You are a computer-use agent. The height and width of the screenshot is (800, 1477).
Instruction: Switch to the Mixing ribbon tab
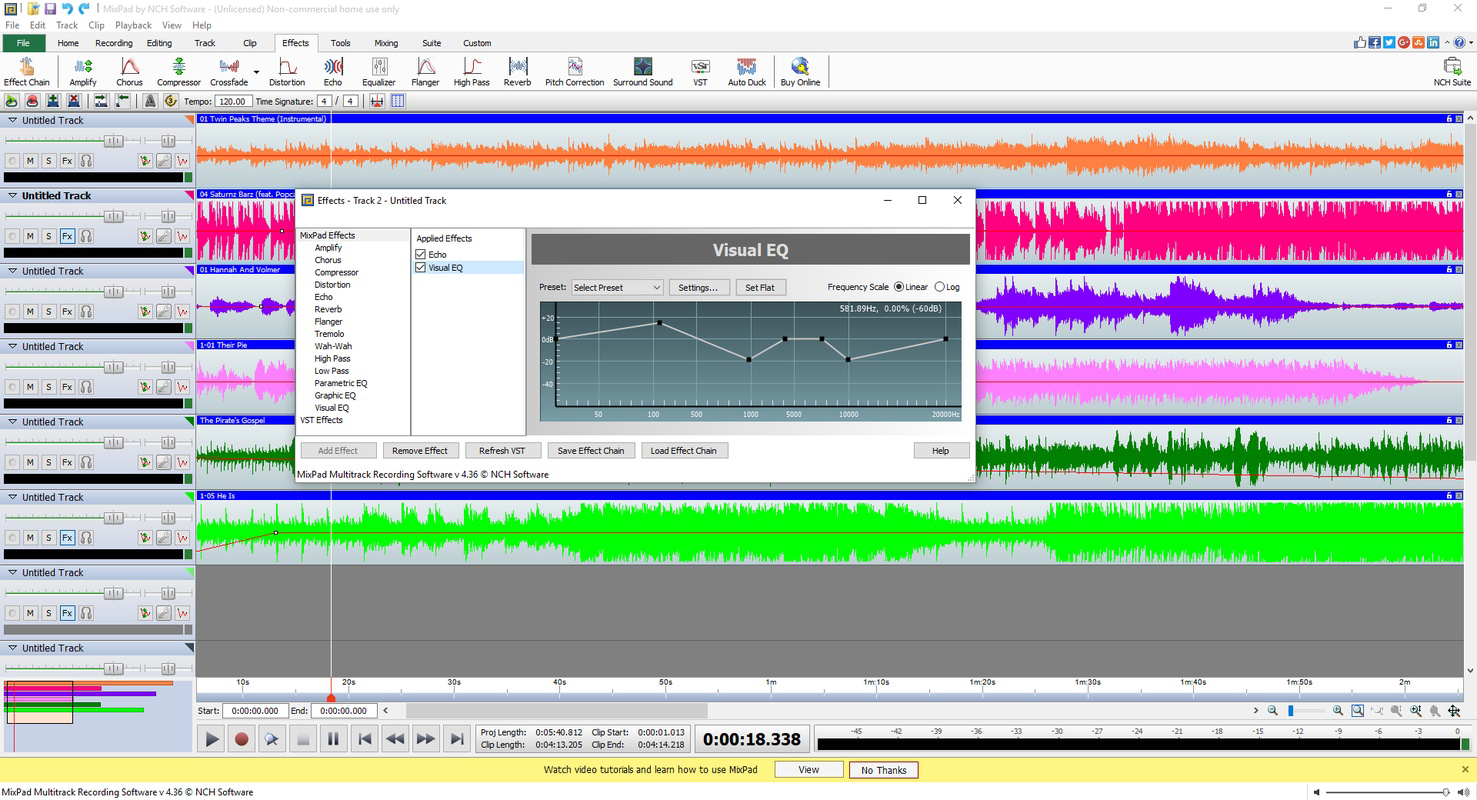click(386, 43)
